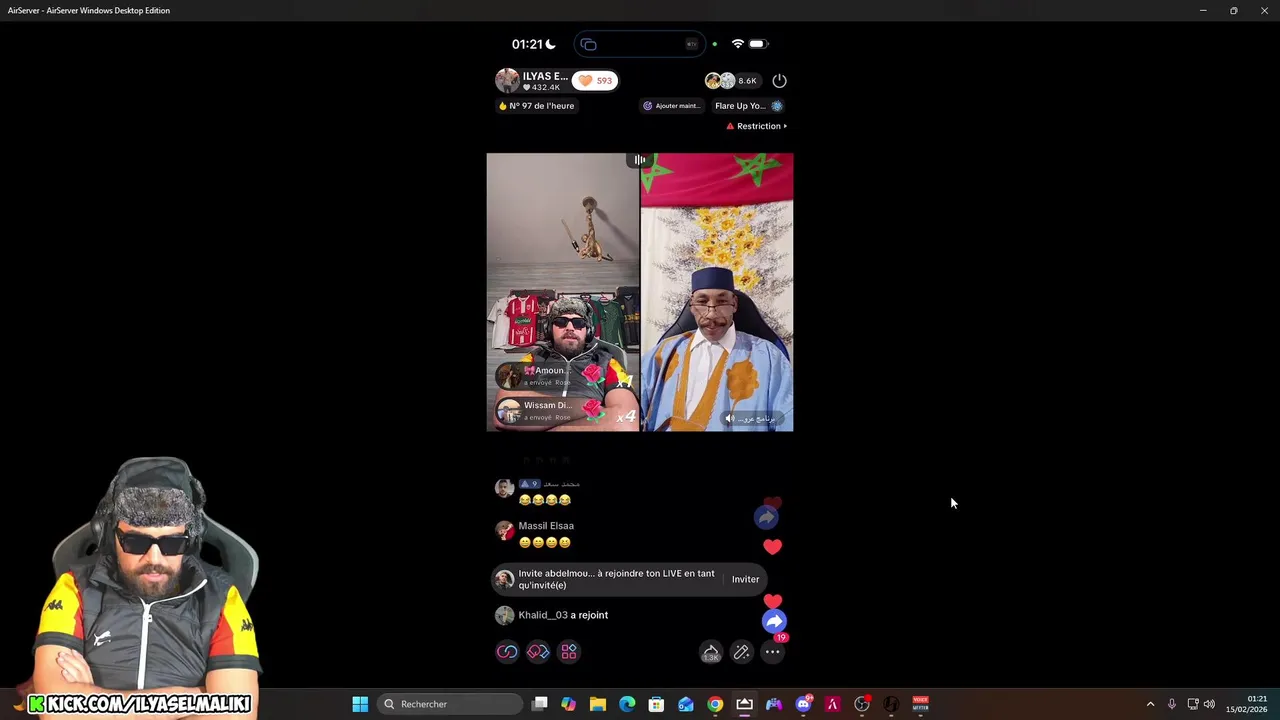Open Microsoft Store from taskbar
The height and width of the screenshot is (720, 1280).
[x=656, y=704]
